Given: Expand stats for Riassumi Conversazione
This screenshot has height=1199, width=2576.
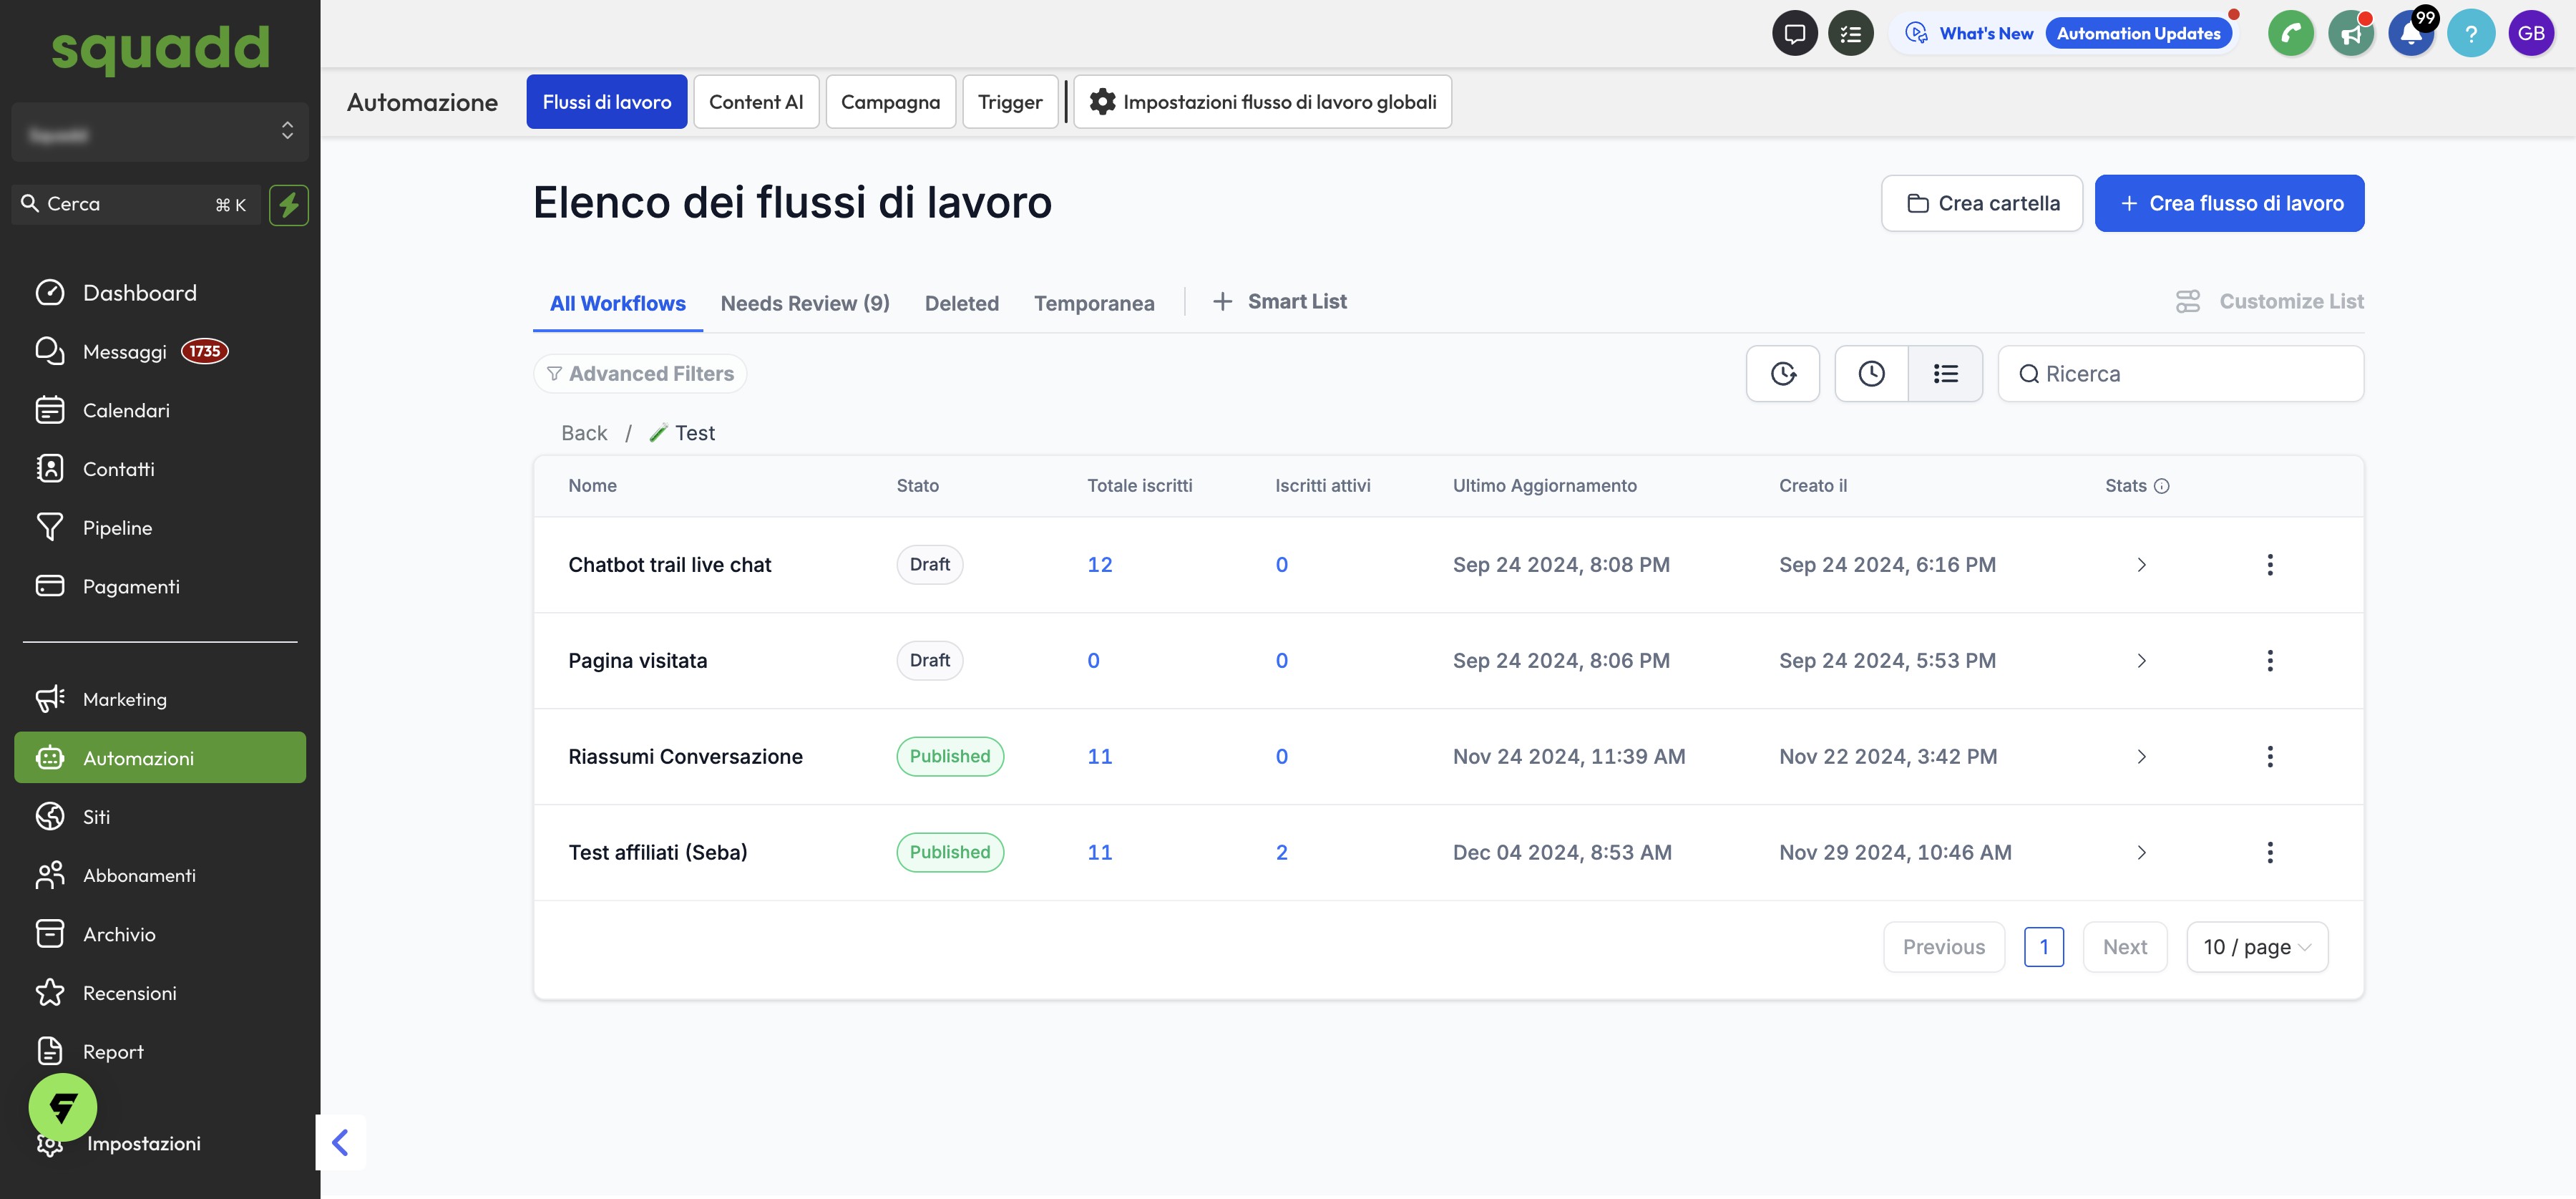Looking at the screenshot, I should tap(2141, 757).
